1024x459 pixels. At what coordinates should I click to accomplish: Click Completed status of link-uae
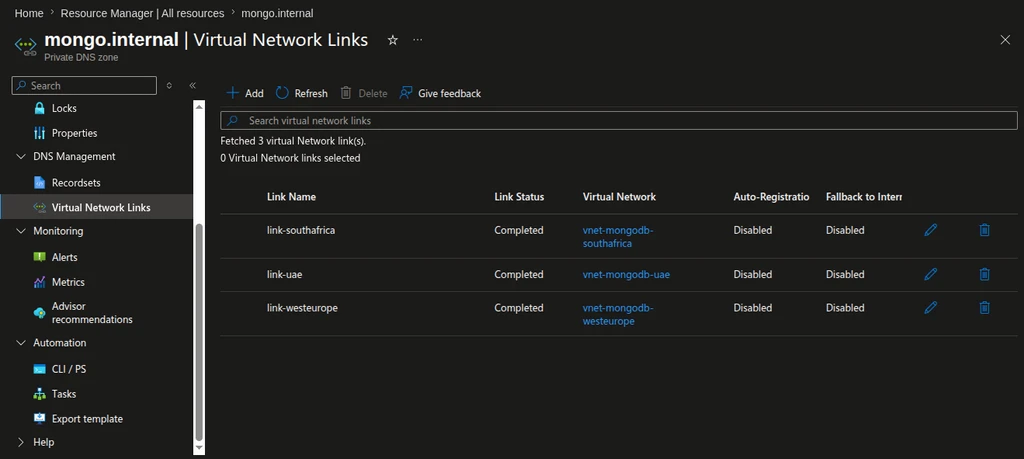click(x=519, y=274)
